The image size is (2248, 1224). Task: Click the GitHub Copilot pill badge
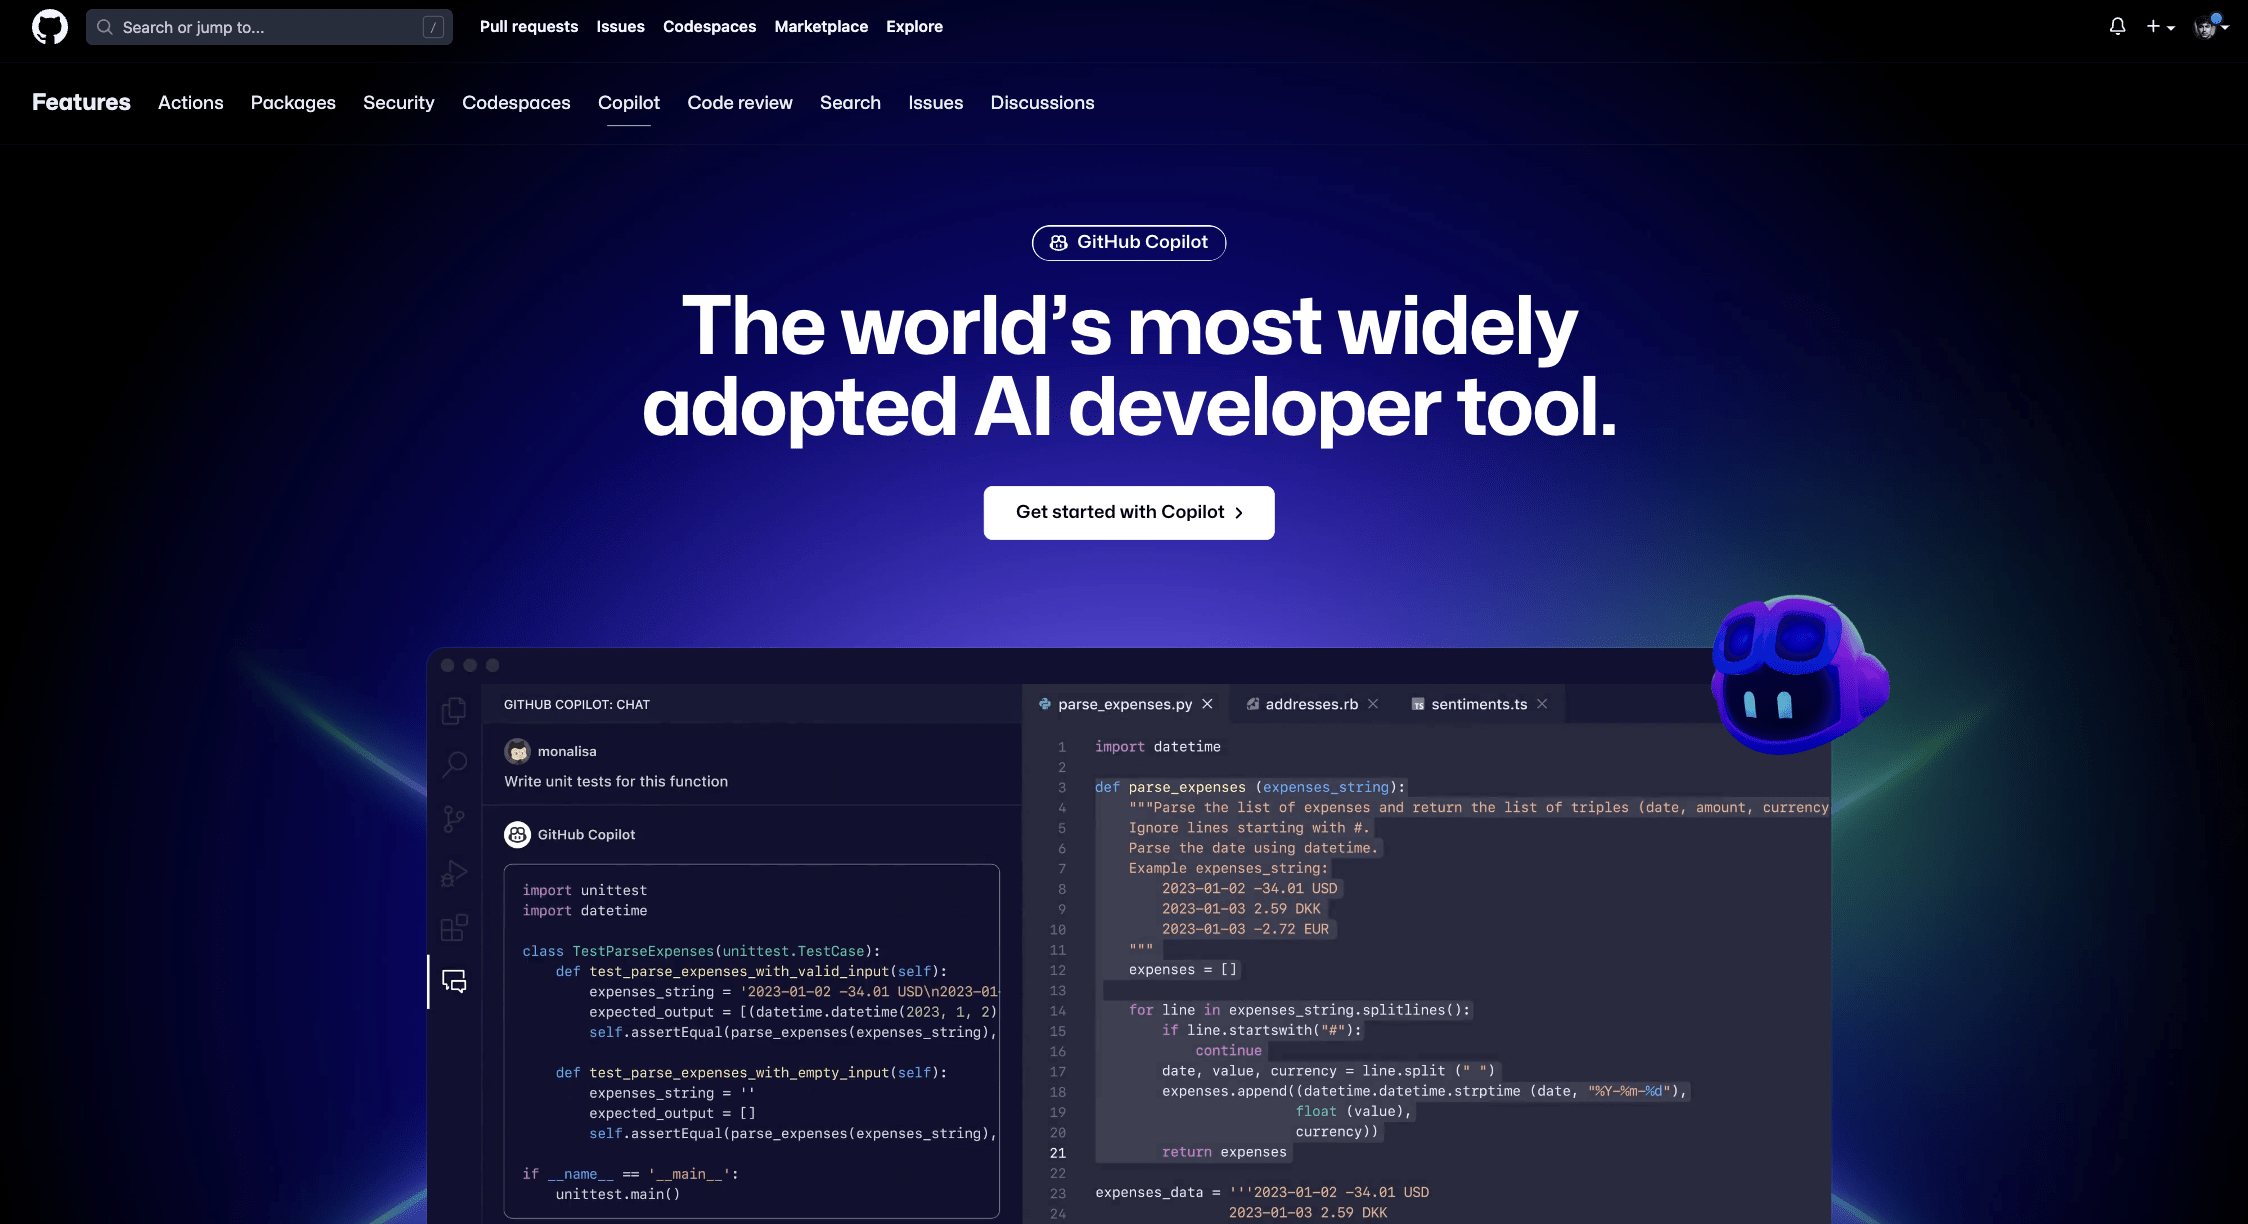click(1129, 243)
